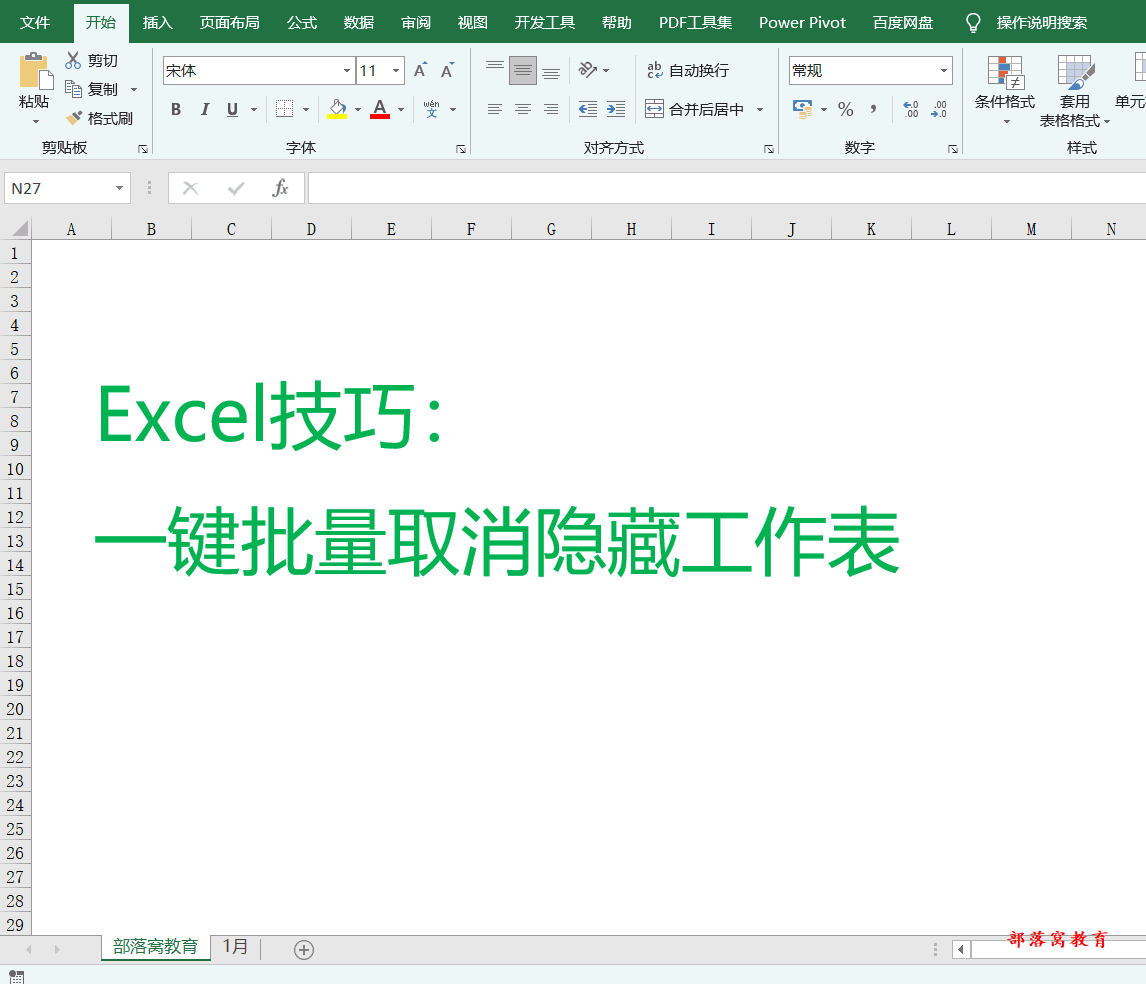This screenshot has height=984, width=1146.
Task: Toggle Wrap Text 自动换行
Action: pyautogui.click(x=688, y=70)
